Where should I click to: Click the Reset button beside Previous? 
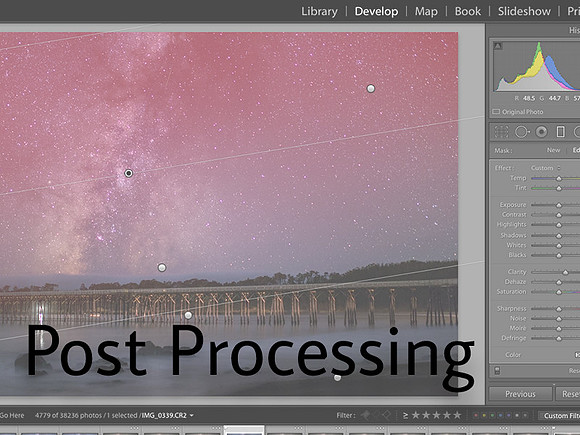pos(568,394)
